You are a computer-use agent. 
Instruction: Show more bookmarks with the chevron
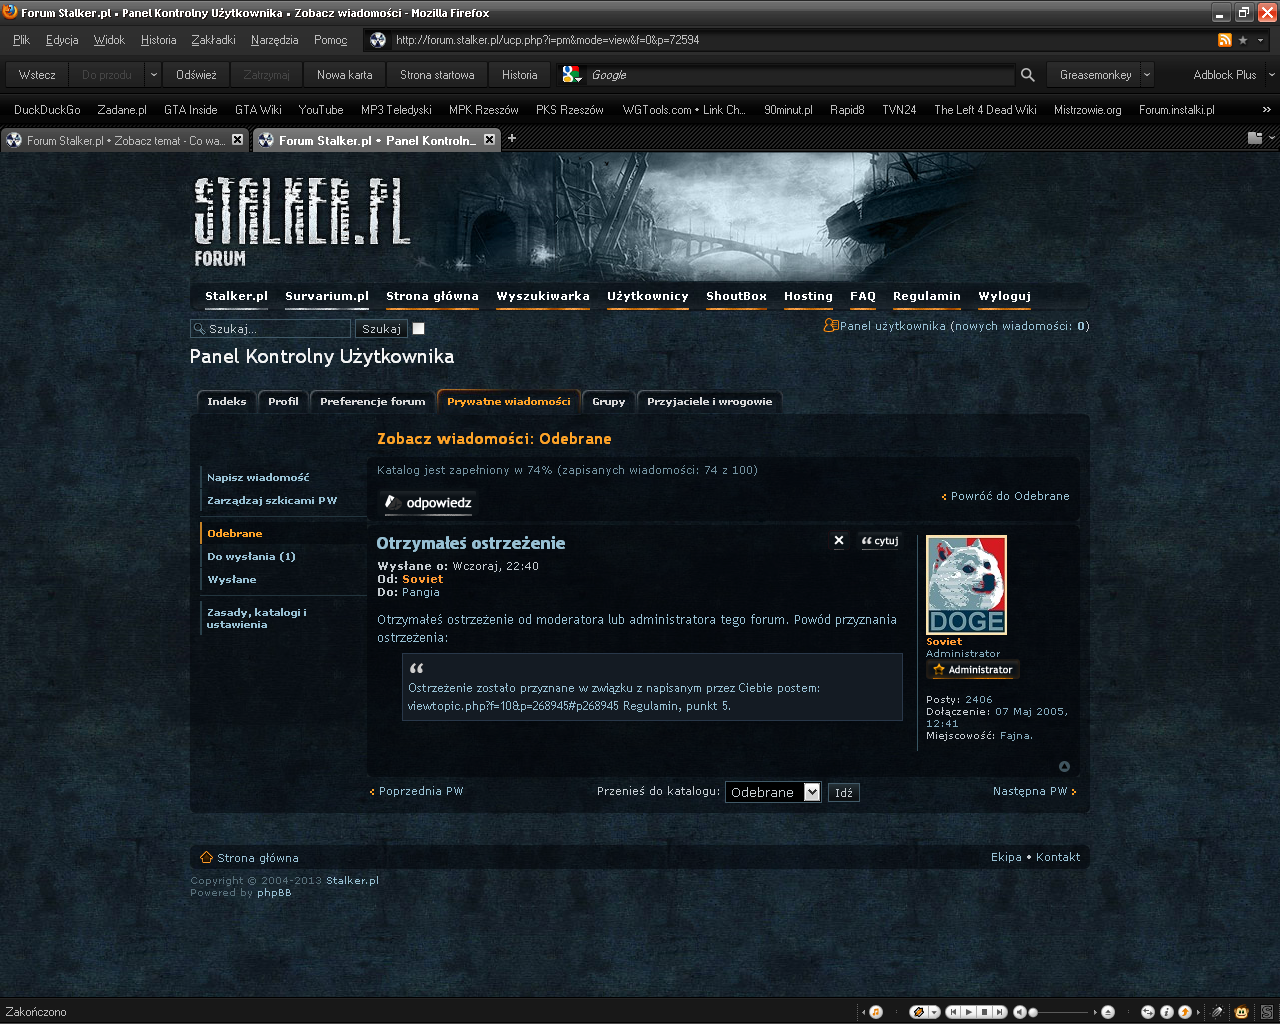[x=1266, y=110]
